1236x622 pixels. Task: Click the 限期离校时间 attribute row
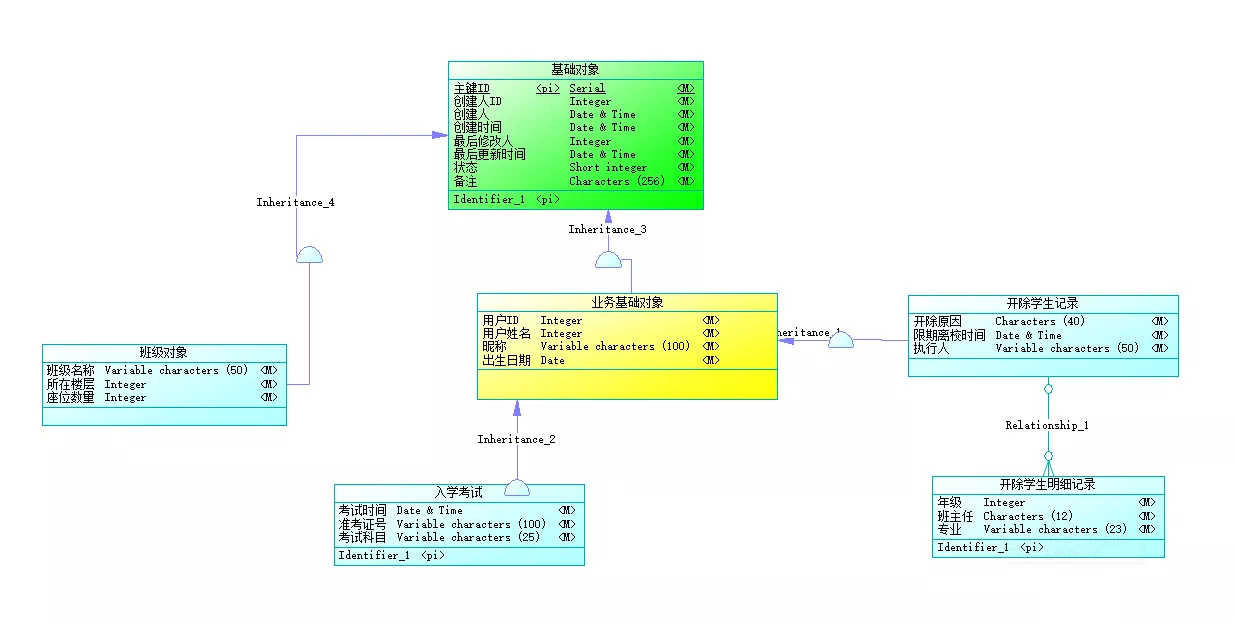pos(1041,335)
